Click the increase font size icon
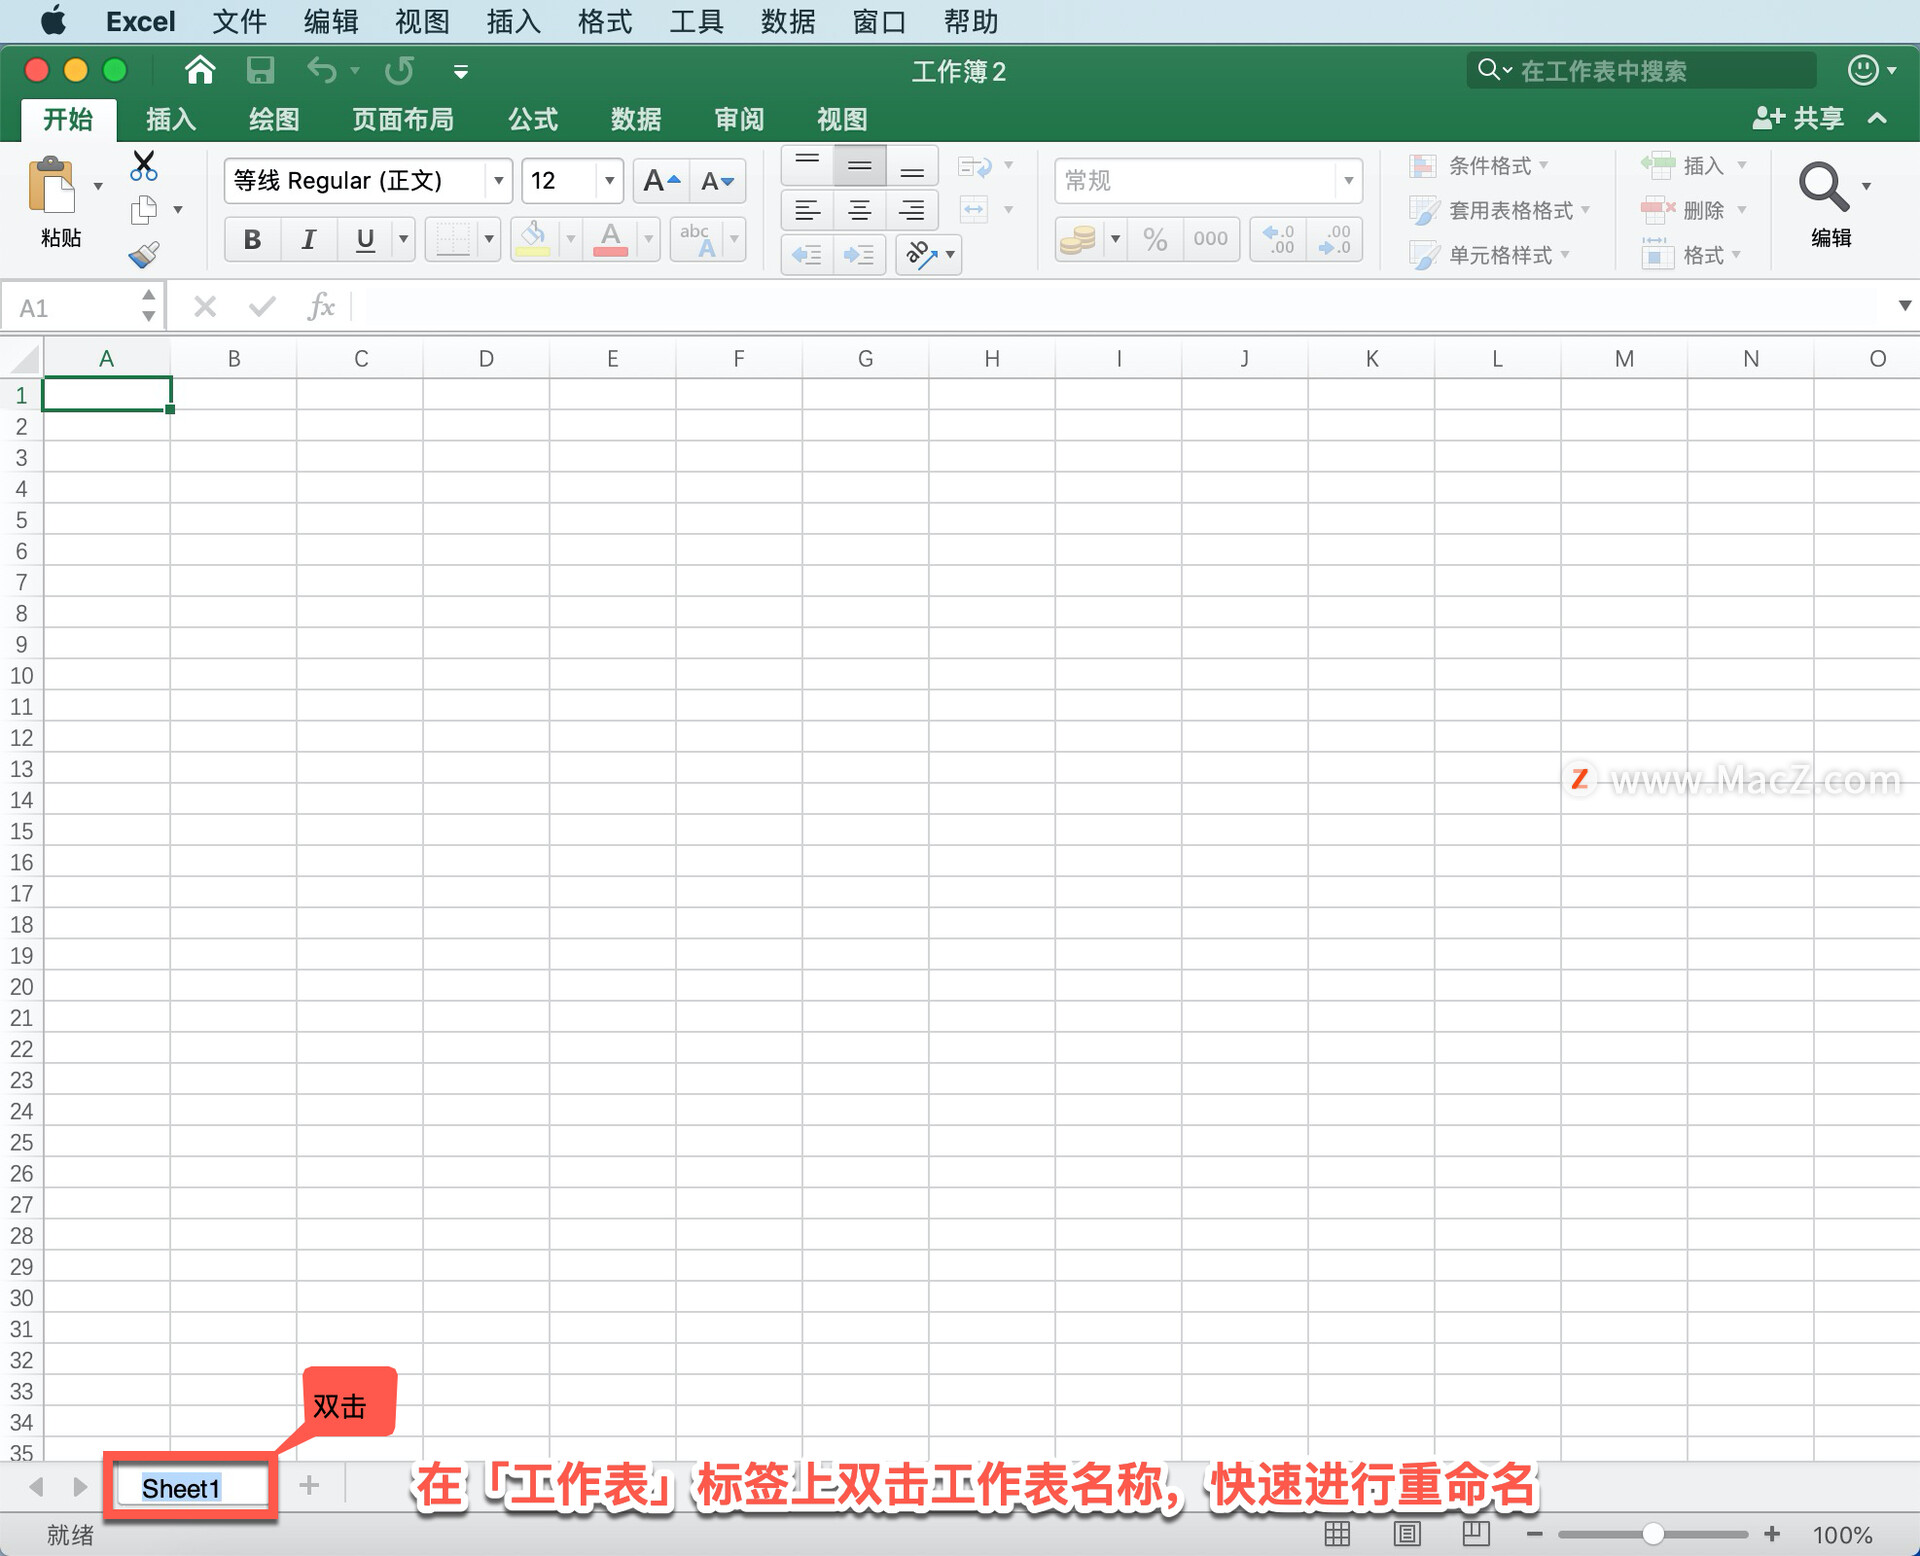 661,181
